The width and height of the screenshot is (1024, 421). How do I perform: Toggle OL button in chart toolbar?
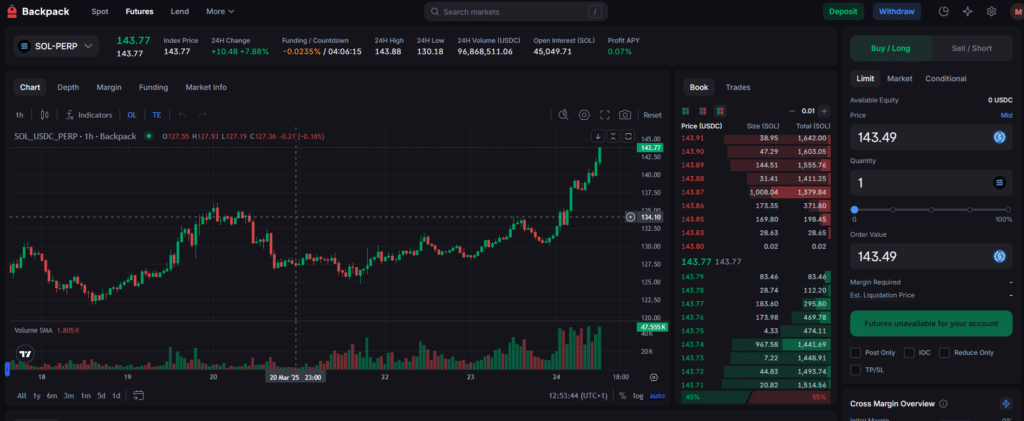coord(132,115)
